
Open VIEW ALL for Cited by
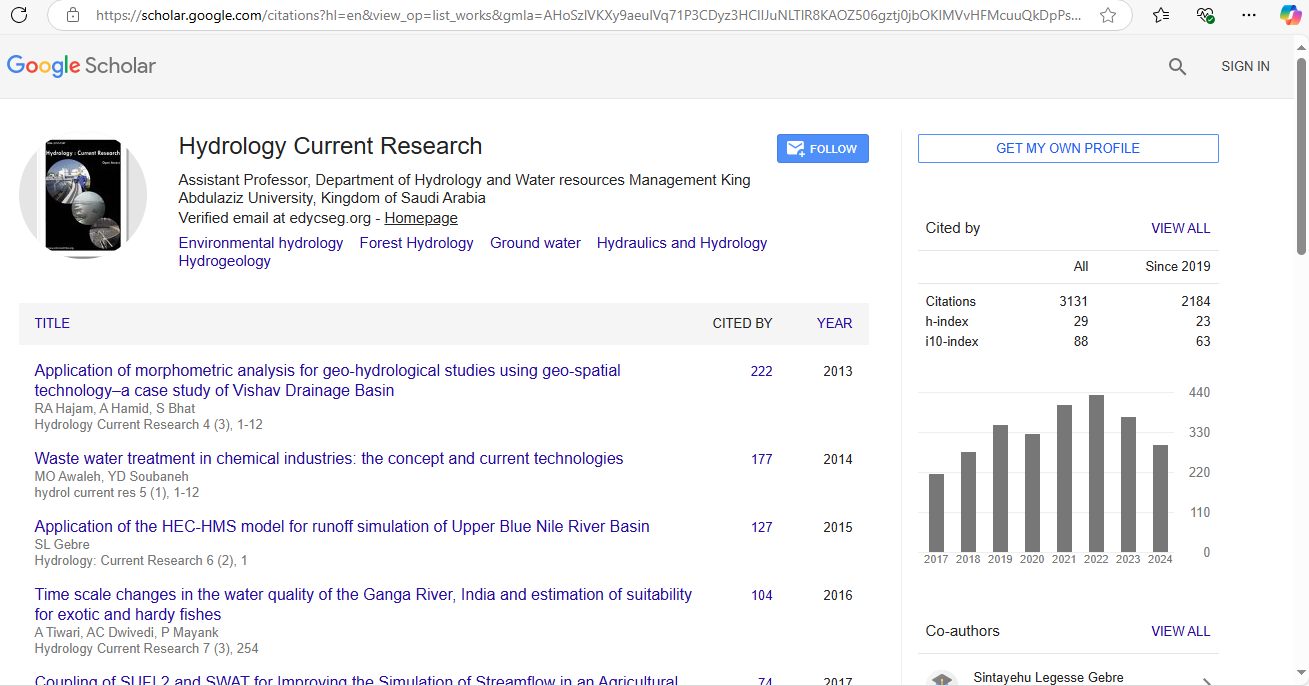1180,228
